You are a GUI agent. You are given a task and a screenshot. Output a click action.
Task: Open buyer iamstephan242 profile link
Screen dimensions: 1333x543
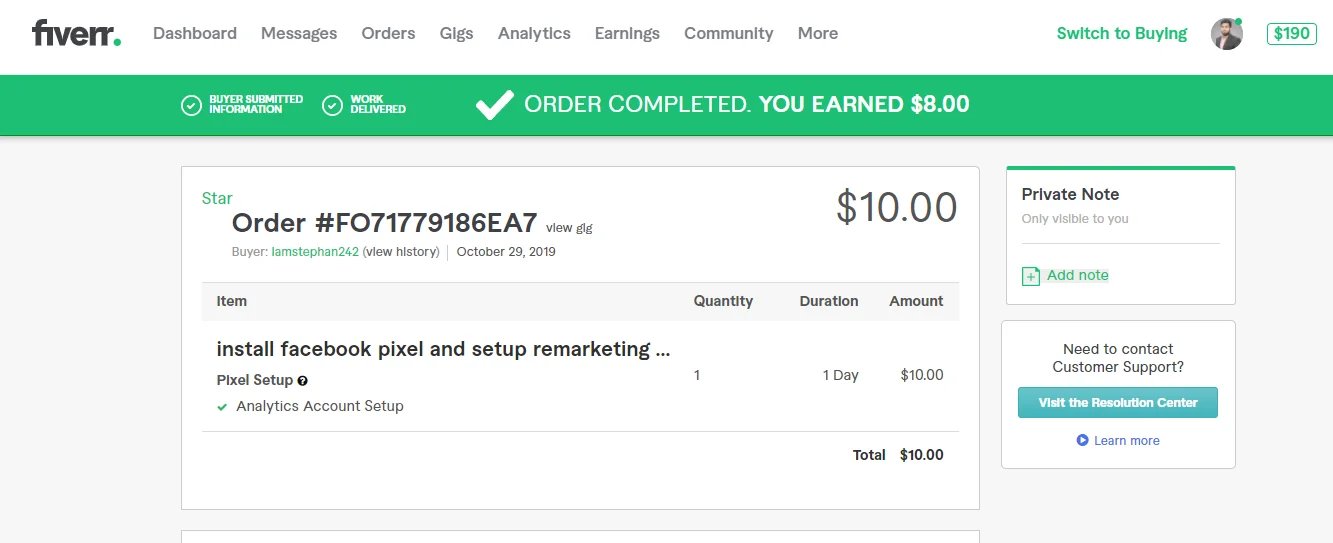tap(315, 252)
